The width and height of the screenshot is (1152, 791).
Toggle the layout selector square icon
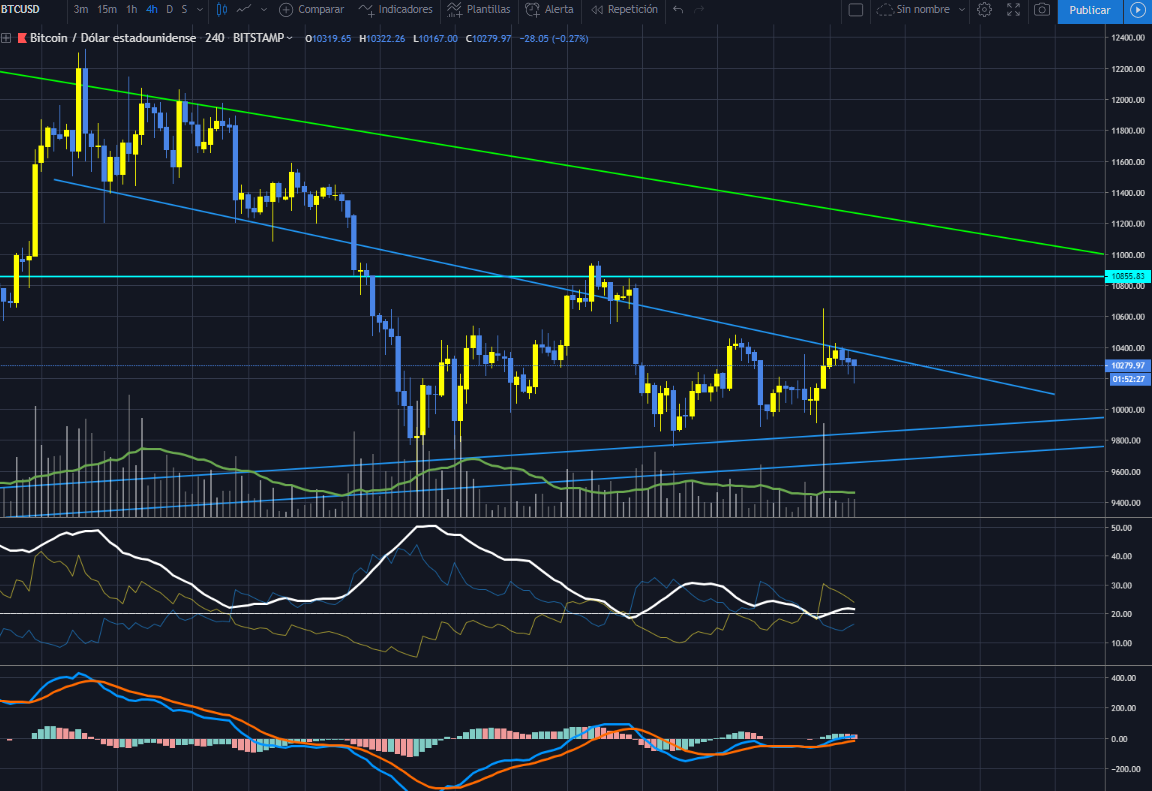855,10
